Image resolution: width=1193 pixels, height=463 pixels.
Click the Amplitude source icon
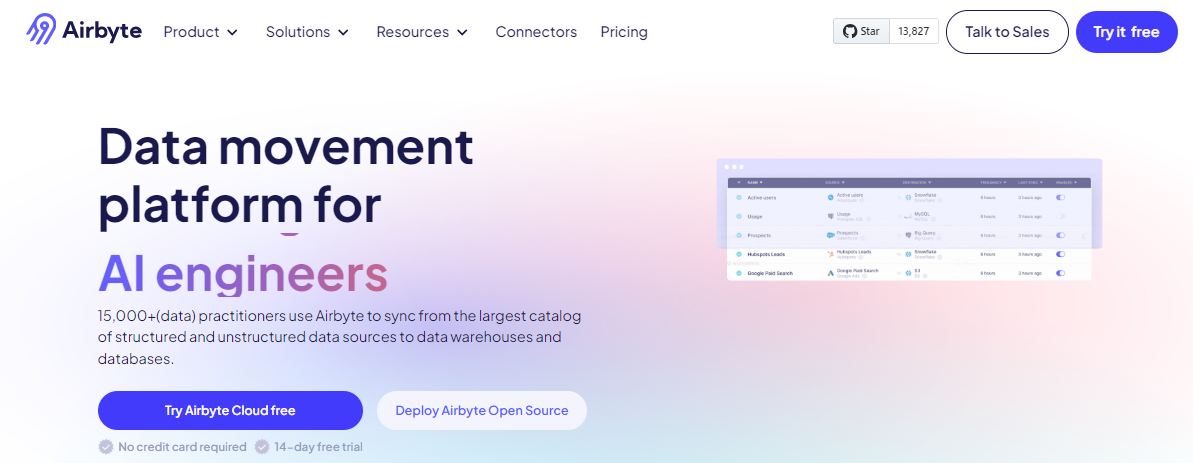pyautogui.click(x=831, y=198)
